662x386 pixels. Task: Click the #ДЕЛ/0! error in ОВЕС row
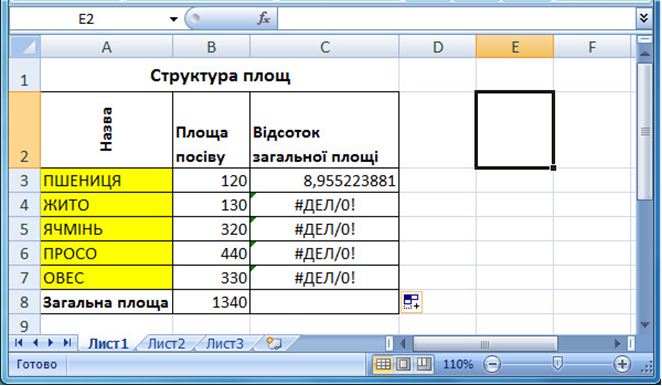[324, 278]
